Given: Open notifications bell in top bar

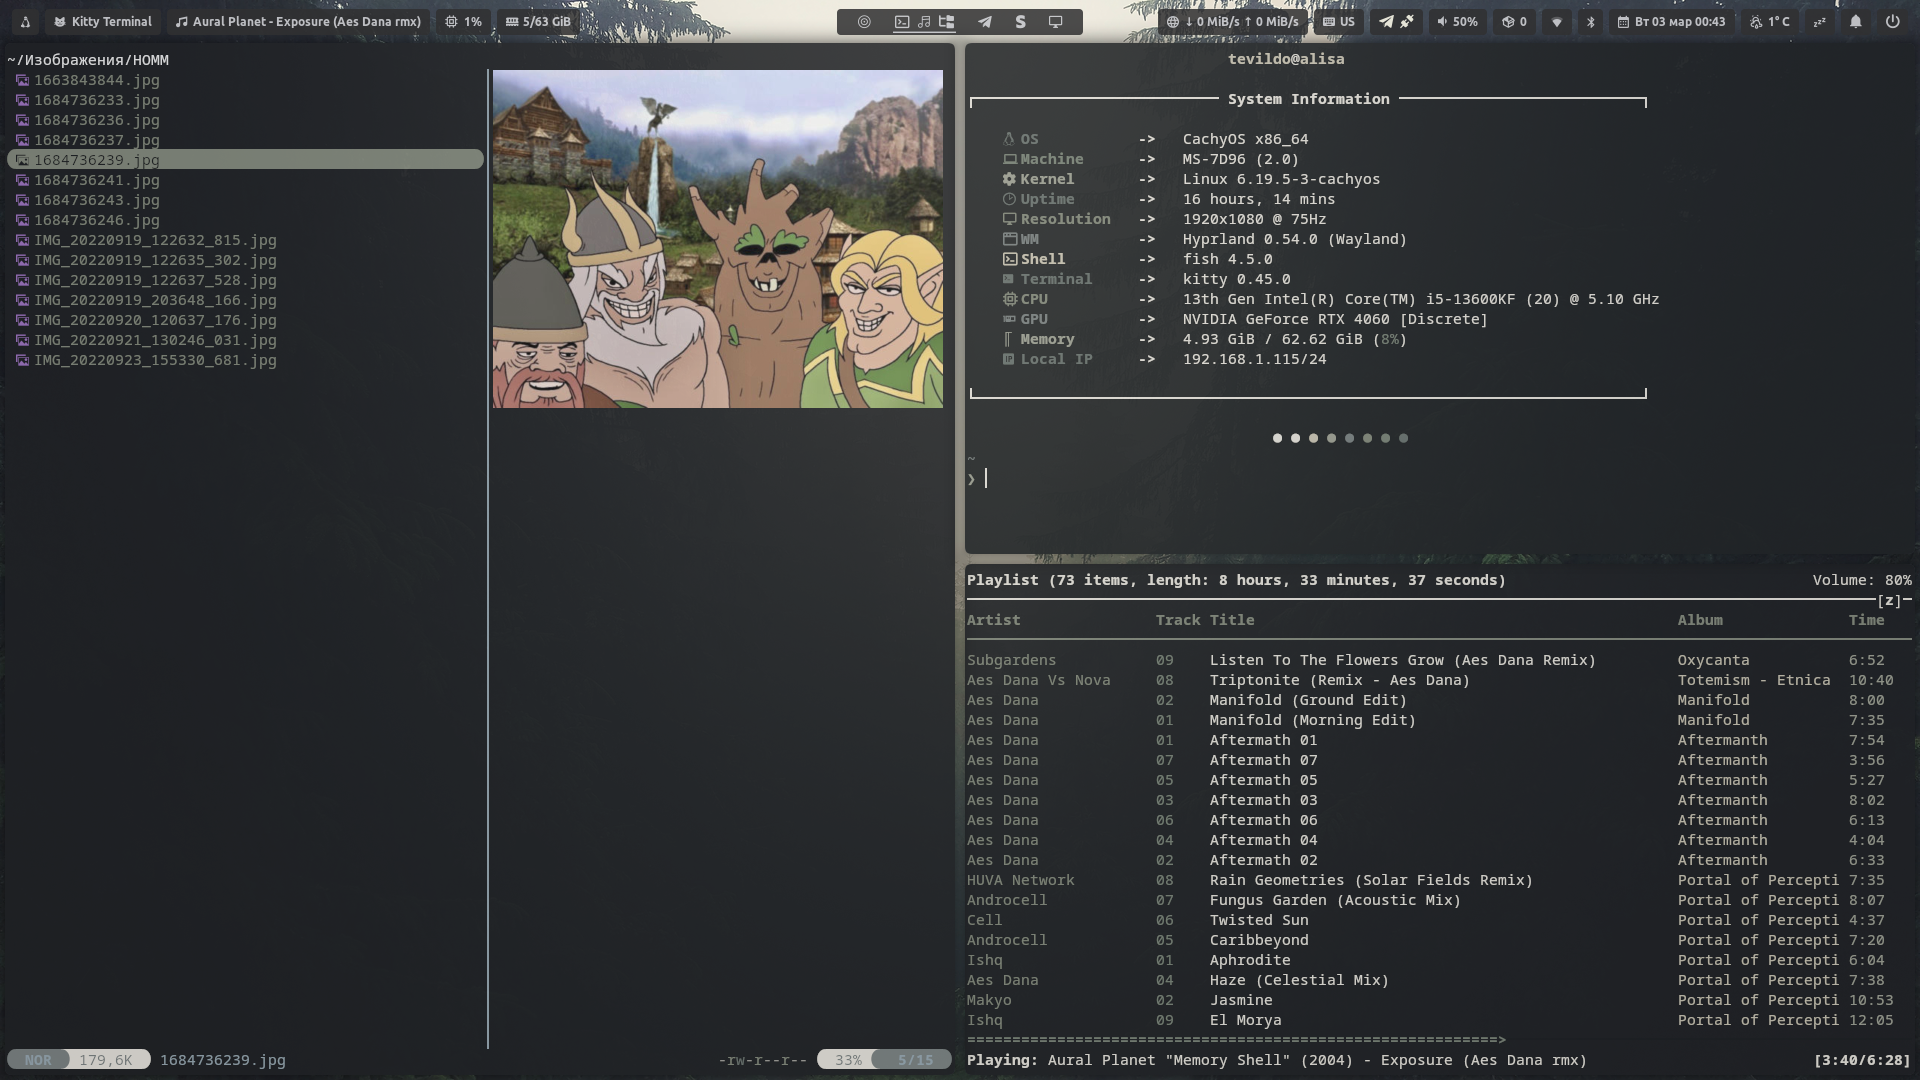Looking at the screenshot, I should 1855,21.
